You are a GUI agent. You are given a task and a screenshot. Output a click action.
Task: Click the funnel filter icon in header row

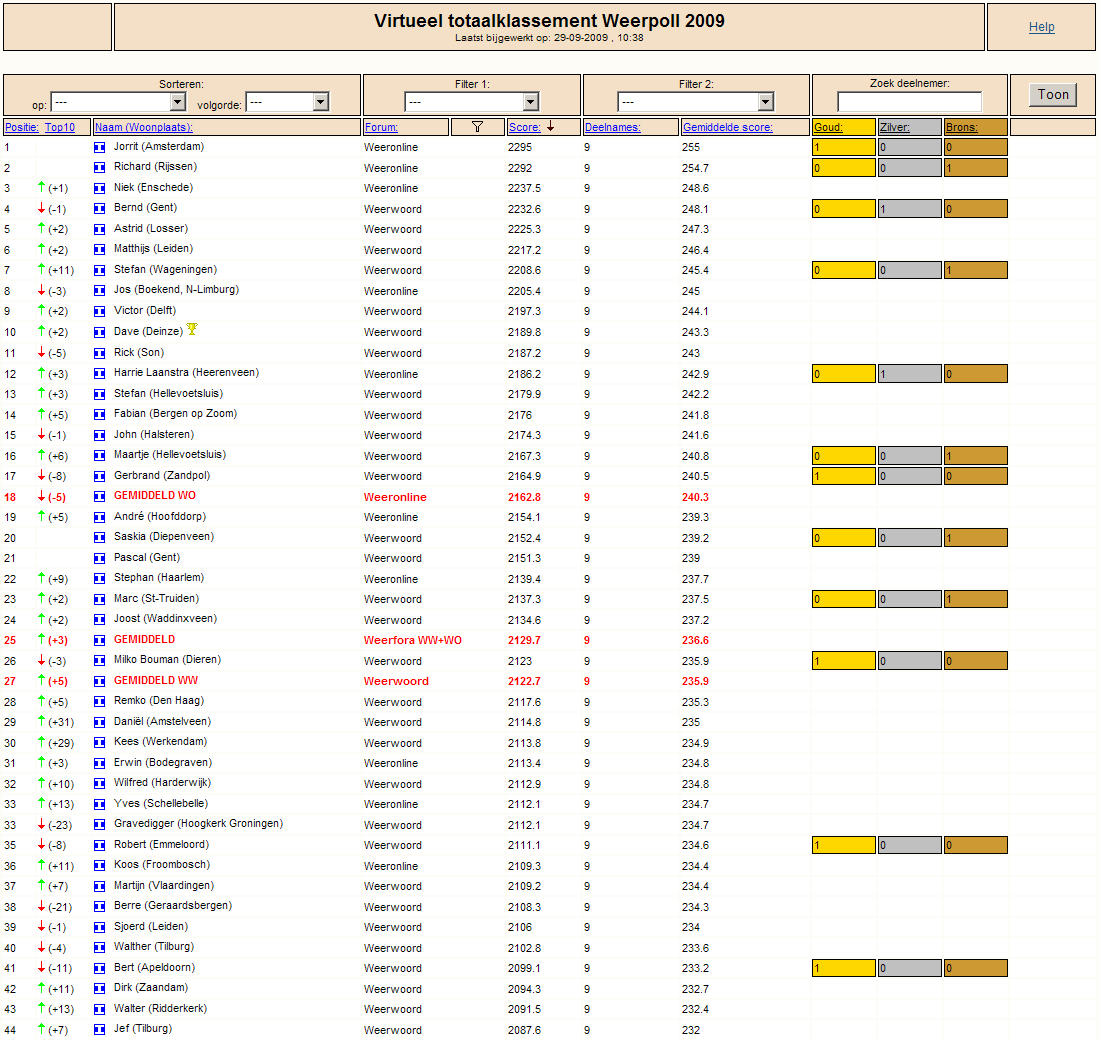(477, 127)
